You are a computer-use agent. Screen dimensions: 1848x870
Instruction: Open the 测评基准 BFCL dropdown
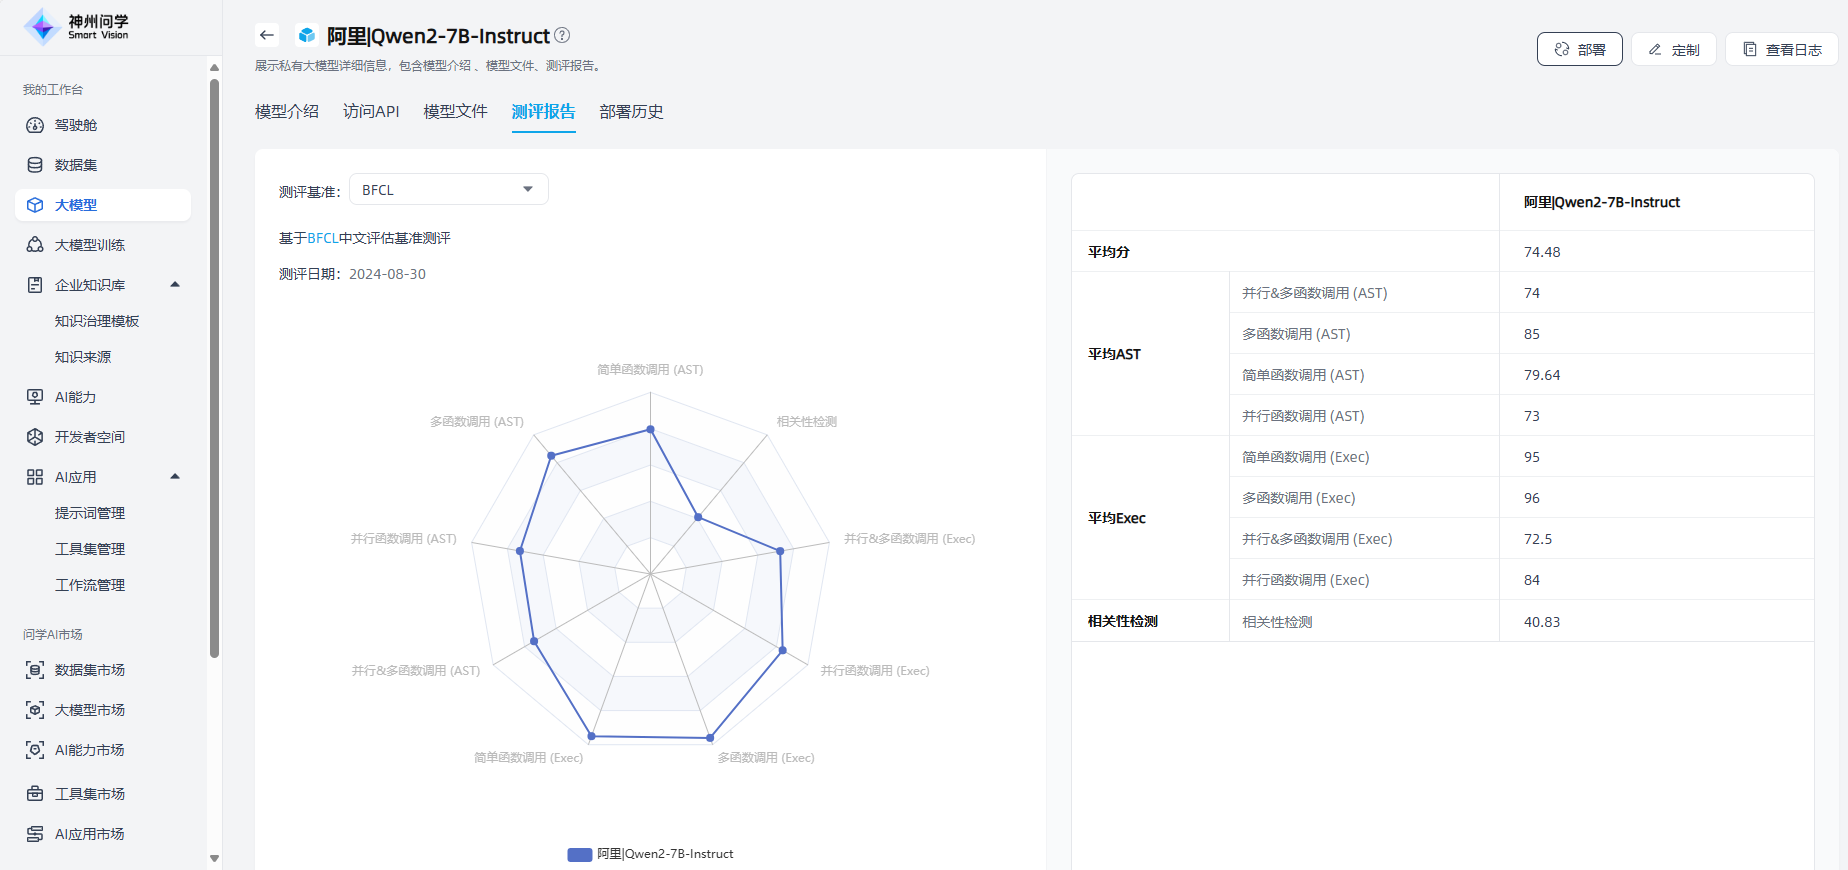[448, 190]
